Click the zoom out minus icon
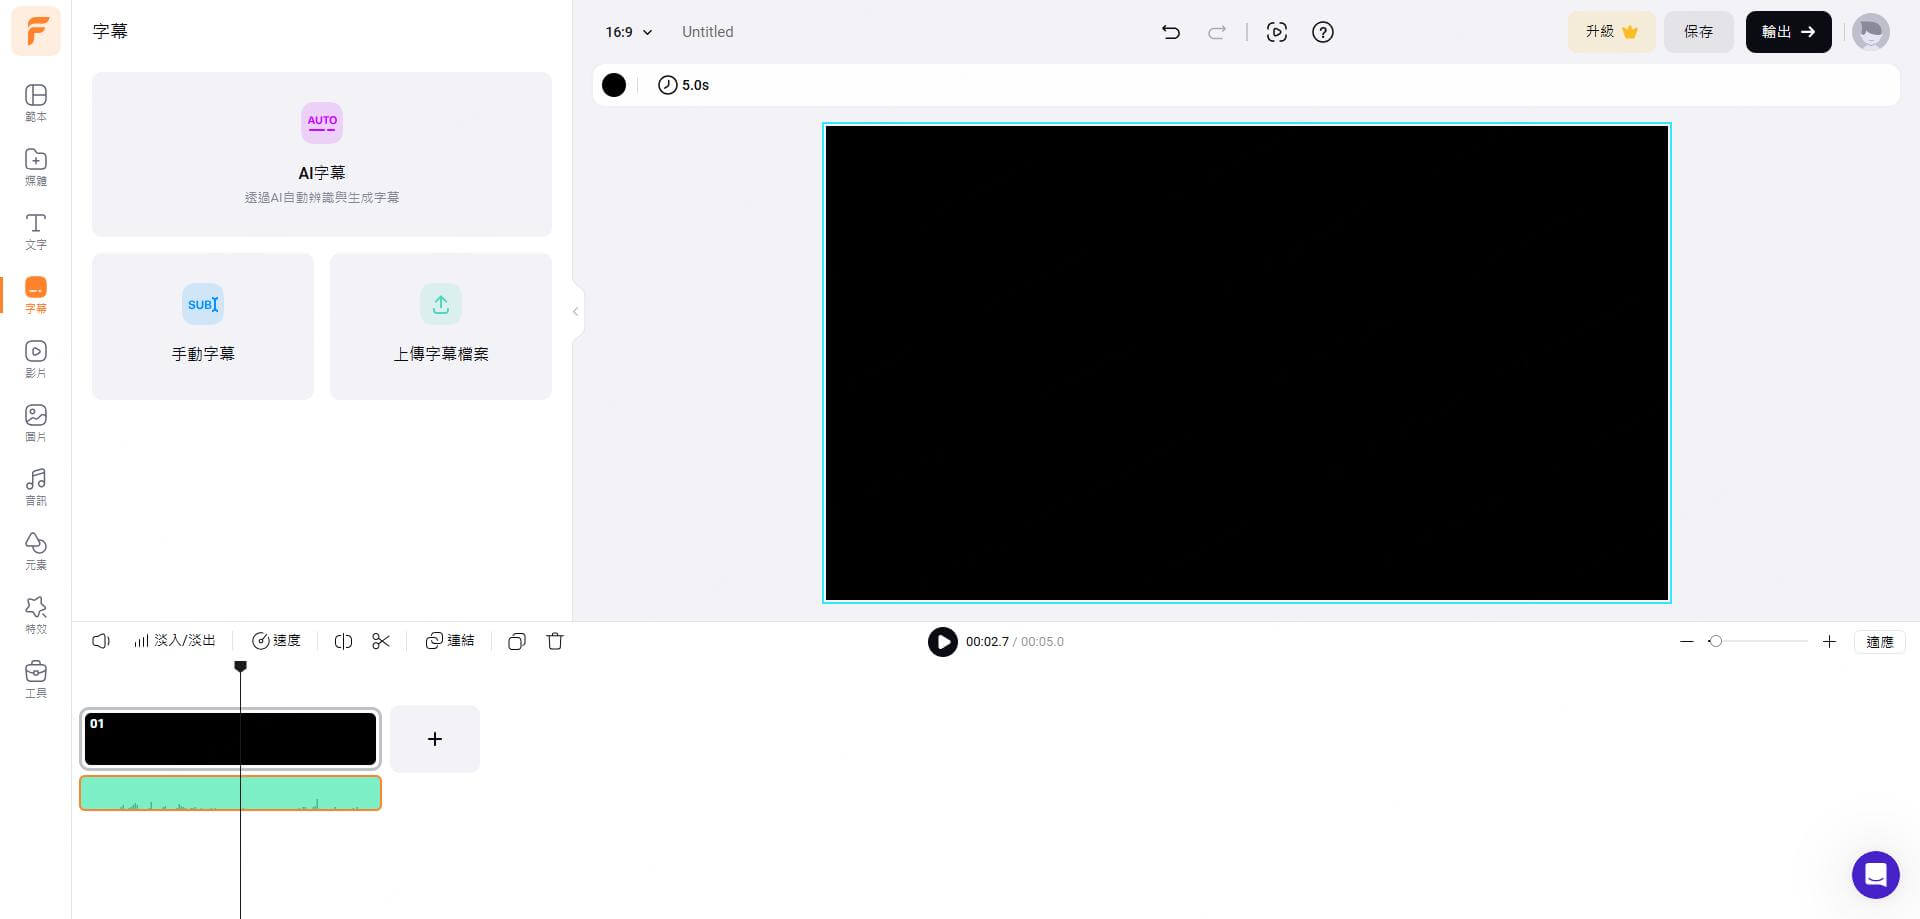 click(x=1687, y=642)
